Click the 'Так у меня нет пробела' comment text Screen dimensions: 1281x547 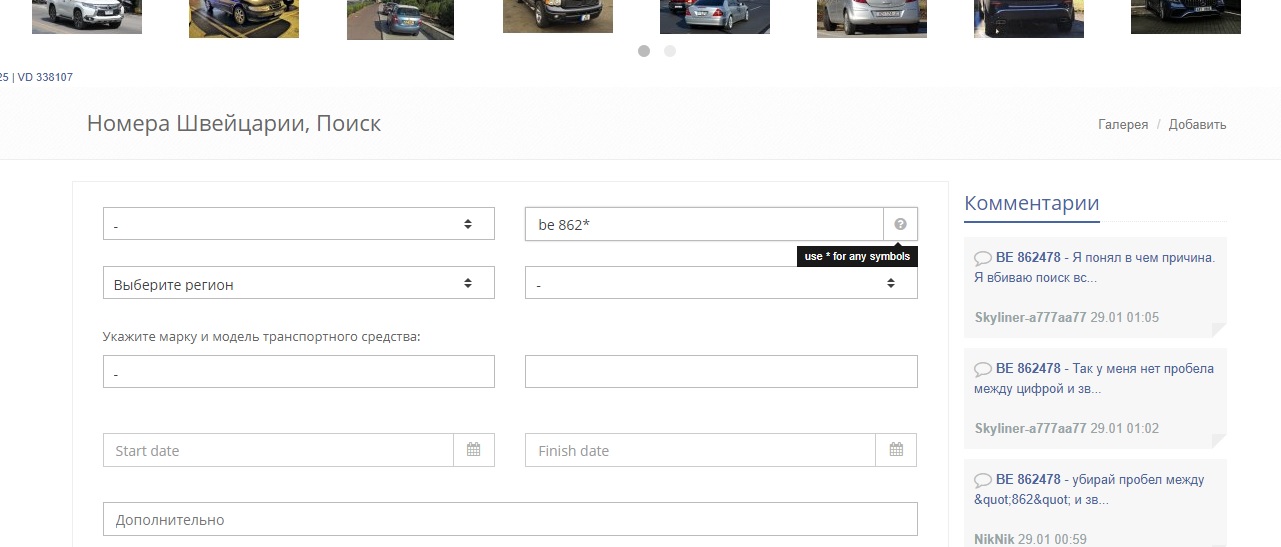tap(1094, 378)
